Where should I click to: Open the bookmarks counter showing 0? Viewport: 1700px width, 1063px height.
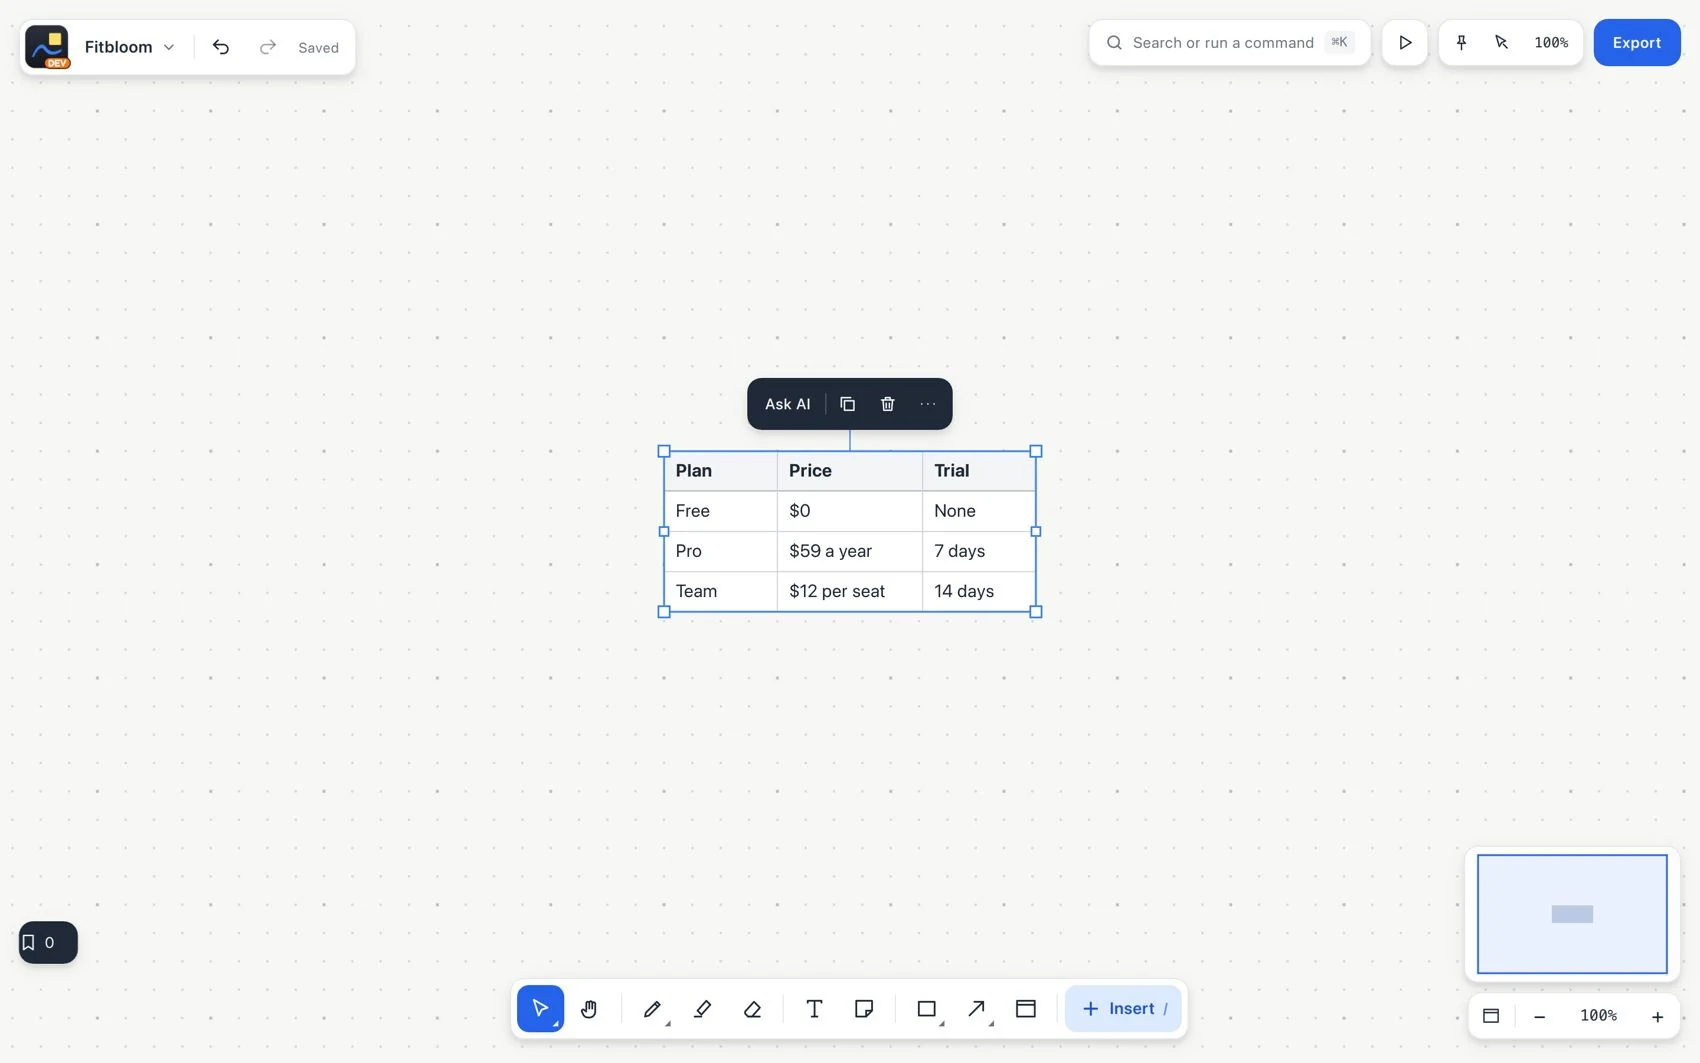48,942
